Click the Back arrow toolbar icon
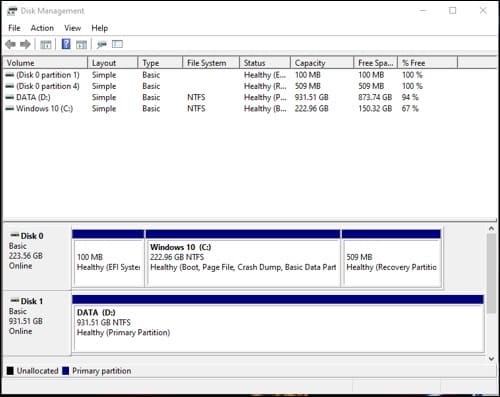The height and width of the screenshot is (397, 500). [11, 44]
